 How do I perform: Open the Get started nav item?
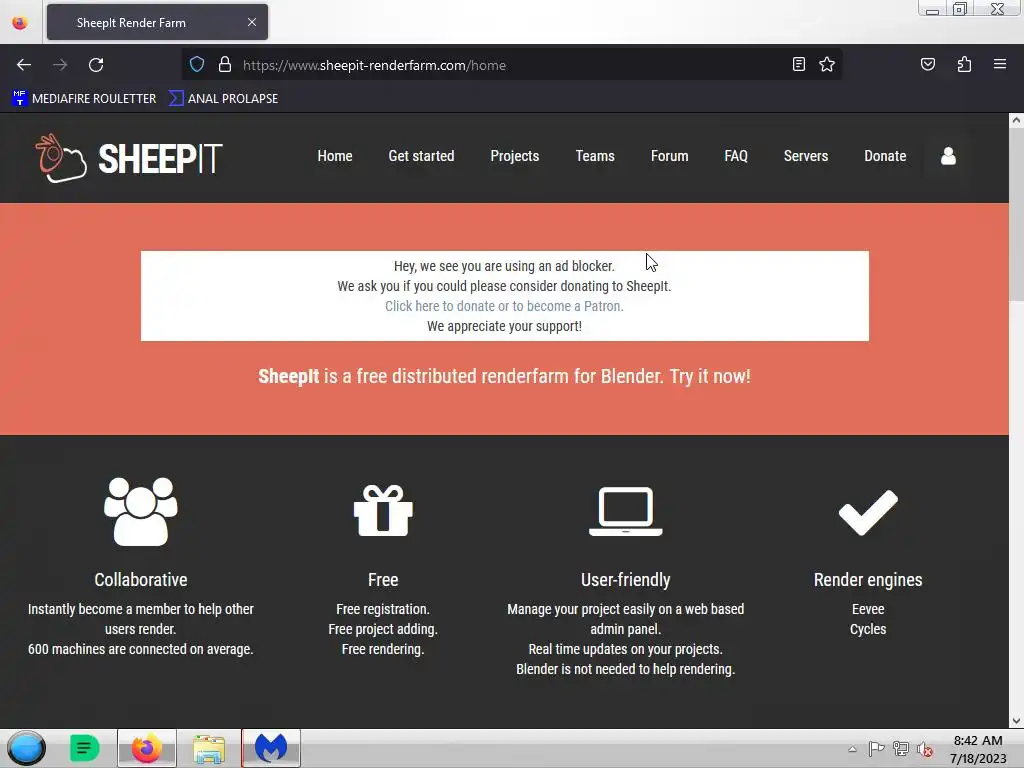coord(421,156)
